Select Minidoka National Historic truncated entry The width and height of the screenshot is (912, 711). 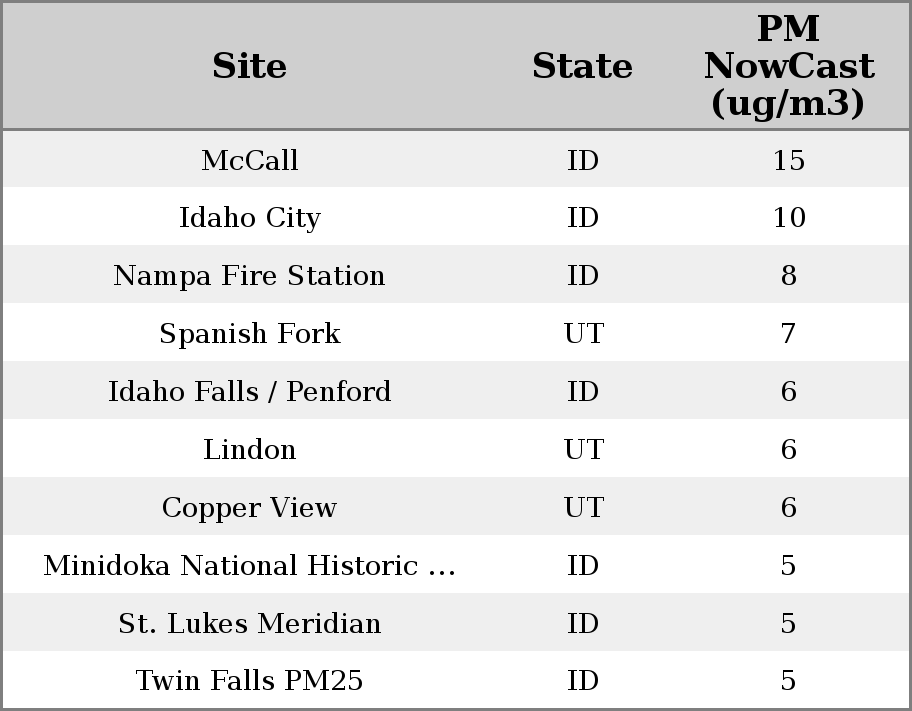tap(249, 566)
